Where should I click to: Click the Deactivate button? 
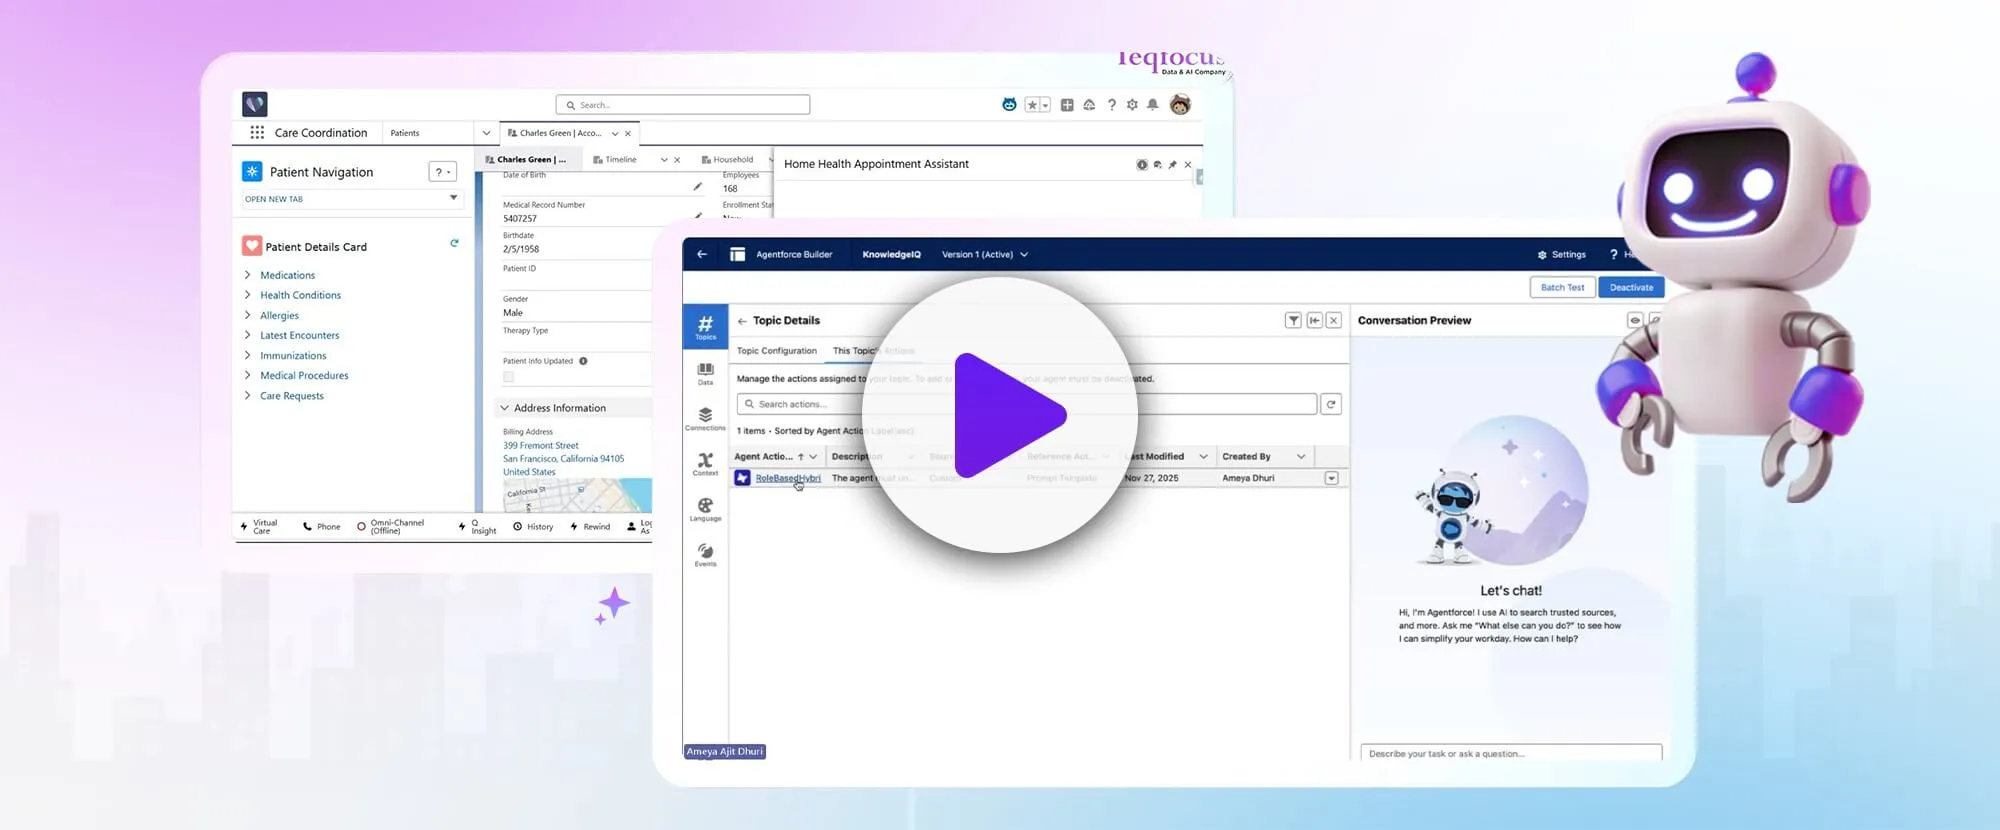tap(1631, 287)
